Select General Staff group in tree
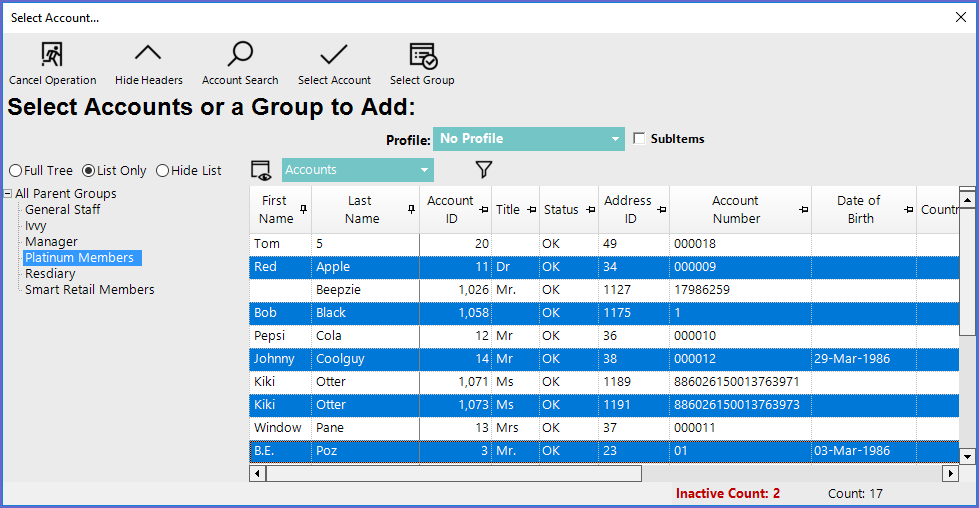This screenshot has height=508, width=979. click(62, 210)
